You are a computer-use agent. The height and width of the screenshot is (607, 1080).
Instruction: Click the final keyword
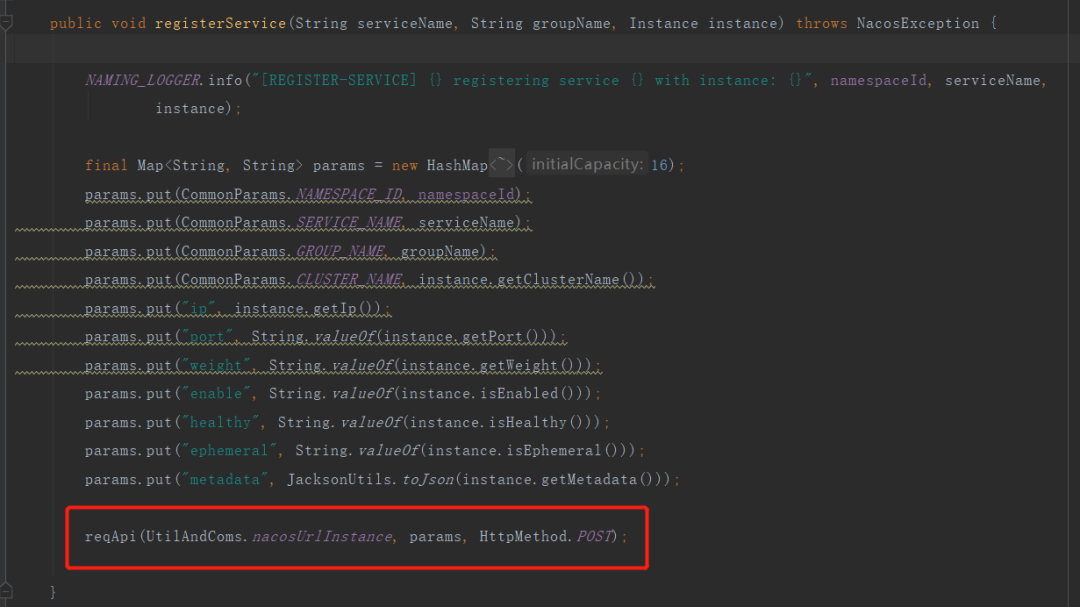[x=106, y=165]
